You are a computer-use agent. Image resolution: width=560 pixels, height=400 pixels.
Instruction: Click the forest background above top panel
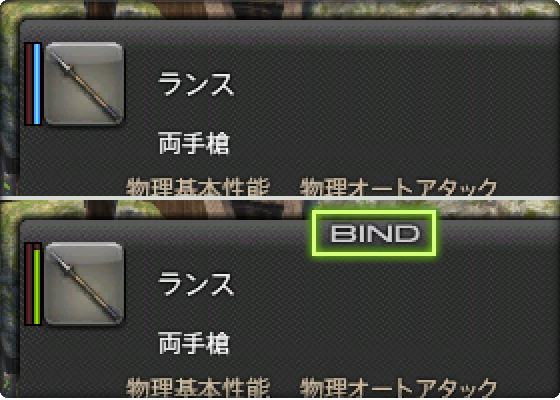pyautogui.click(x=280, y=9)
